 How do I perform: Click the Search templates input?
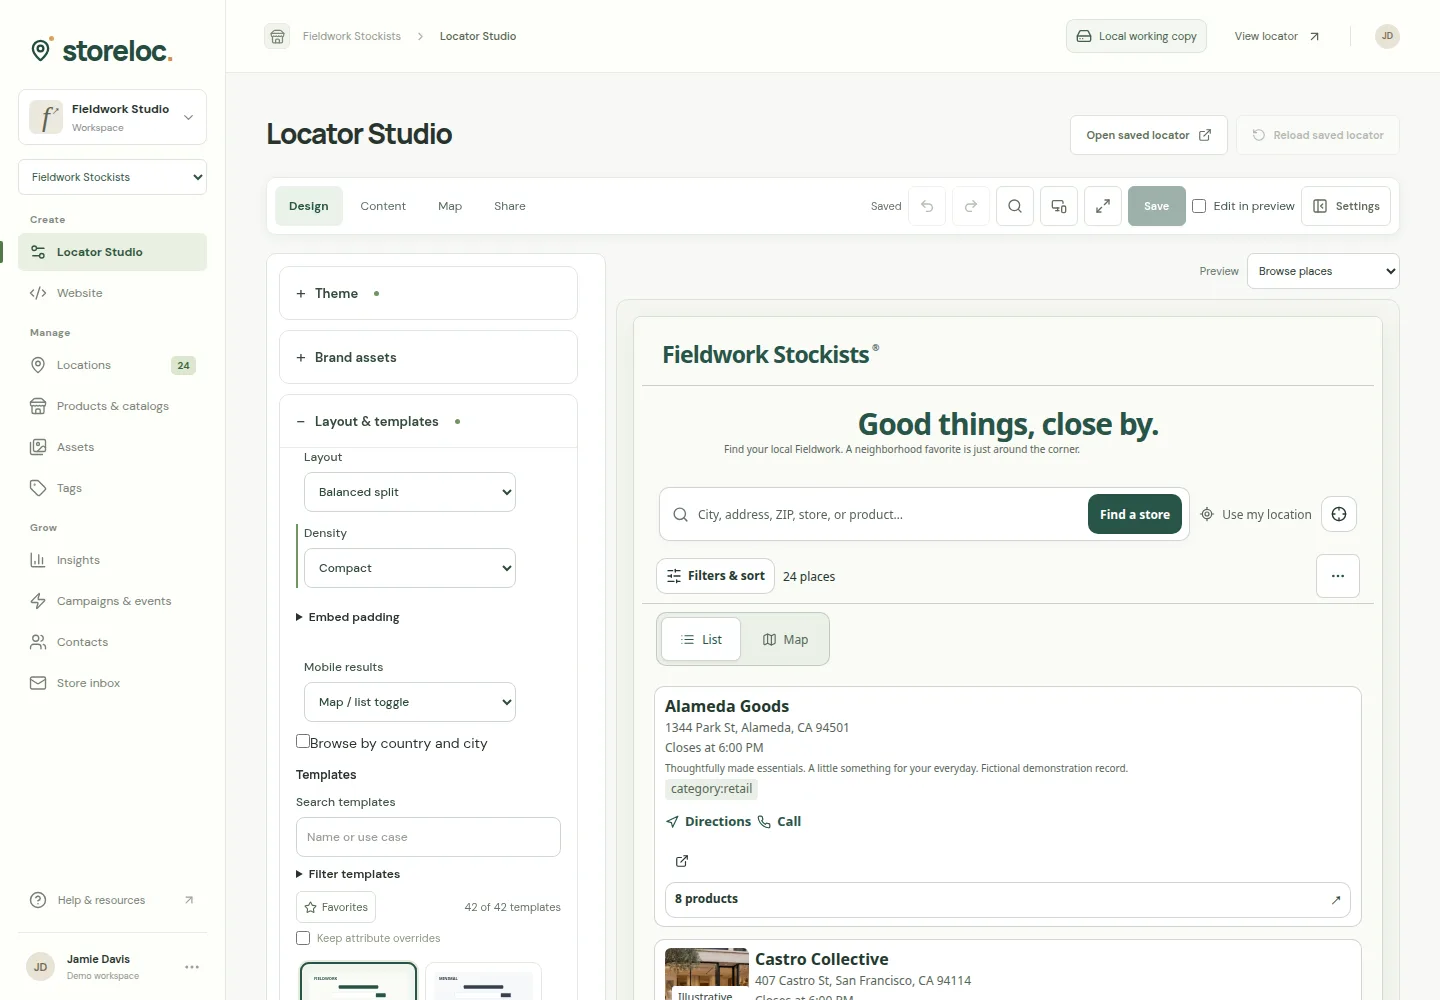(x=428, y=837)
